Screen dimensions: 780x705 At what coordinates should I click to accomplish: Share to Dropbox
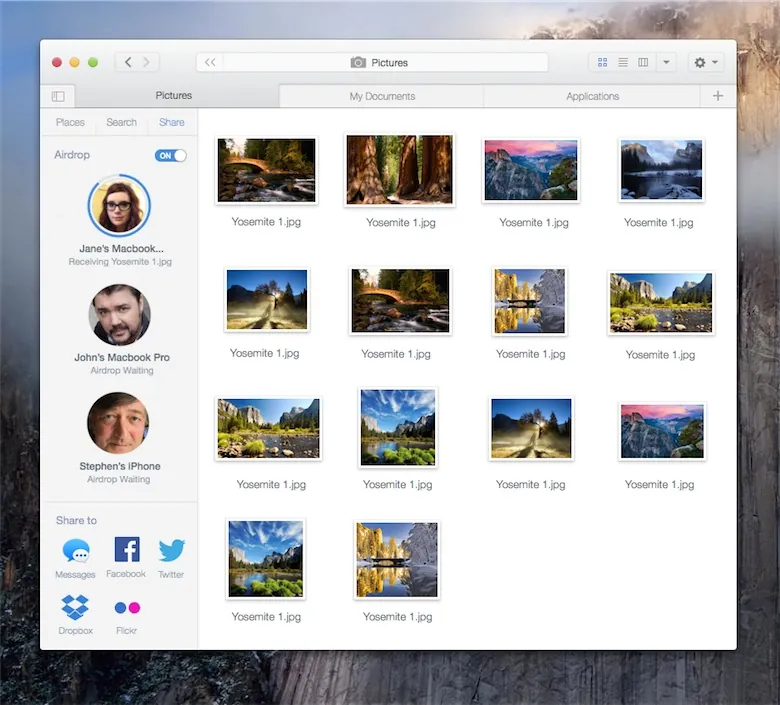tap(75, 615)
